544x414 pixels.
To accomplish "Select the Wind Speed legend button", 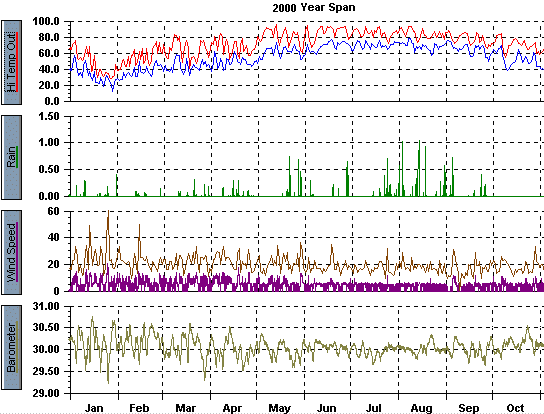I will 12,252.
